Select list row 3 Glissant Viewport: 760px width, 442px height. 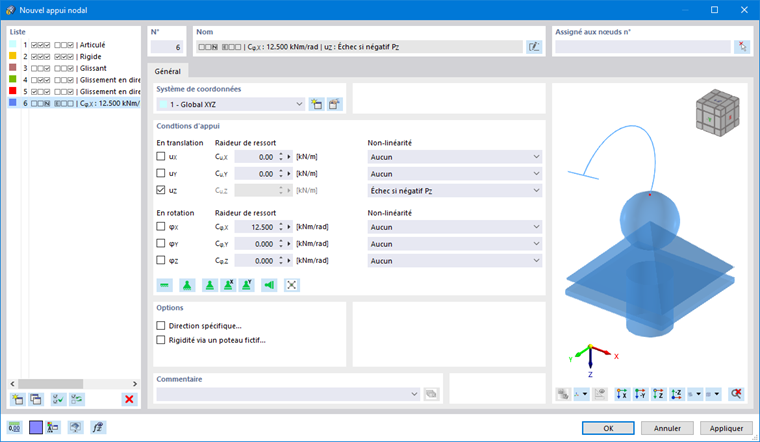74,68
